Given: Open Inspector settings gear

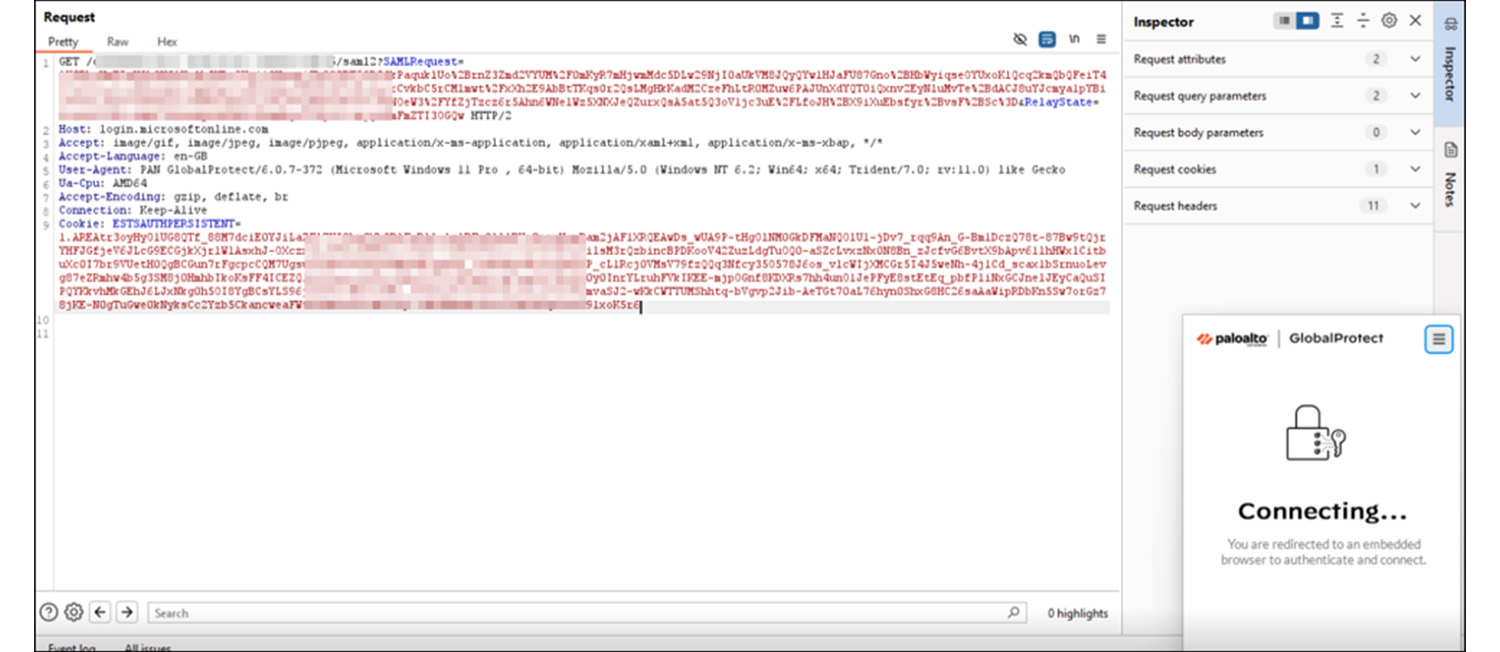Looking at the screenshot, I should tap(1389, 21).
